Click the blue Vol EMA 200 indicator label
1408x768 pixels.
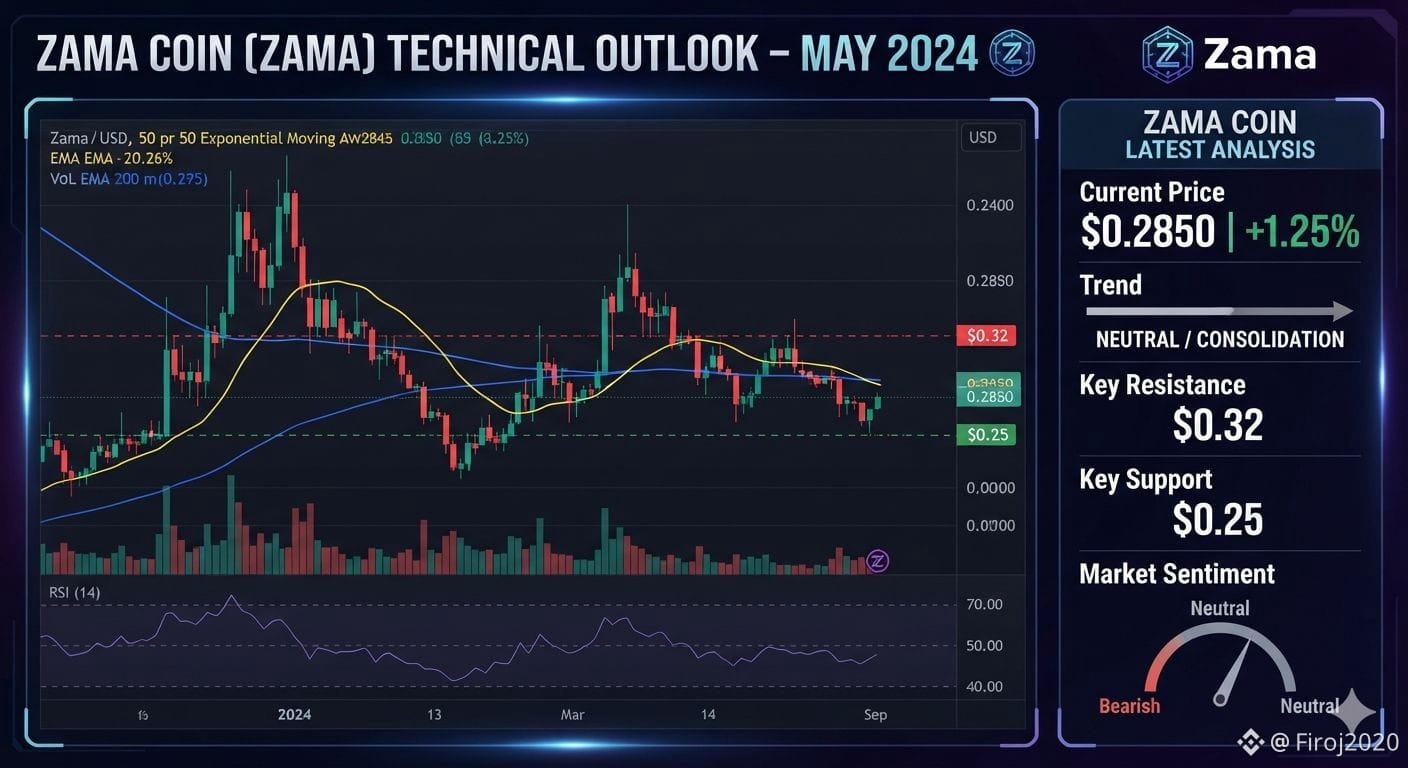129,179
